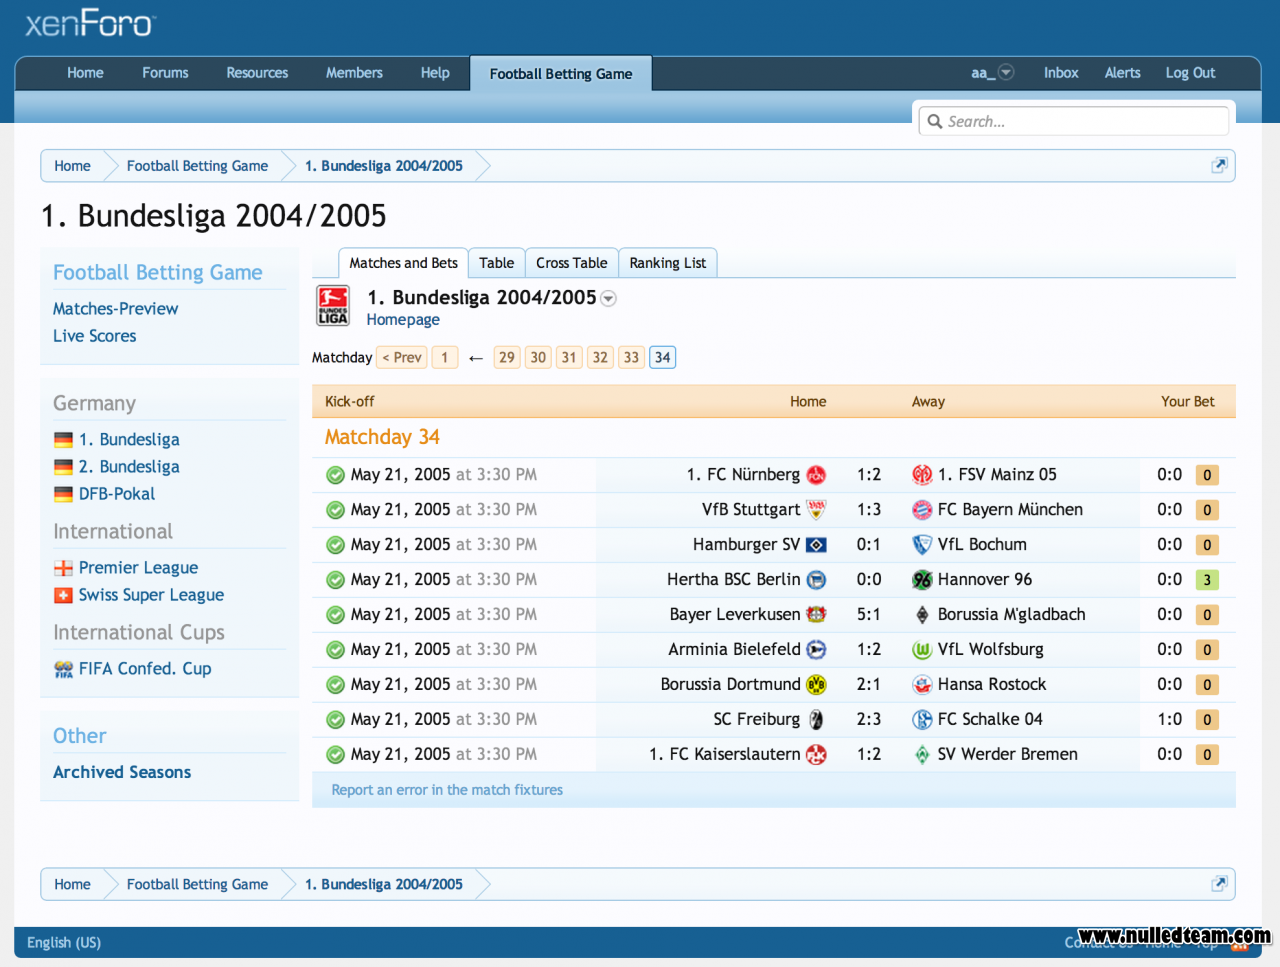Click Report an error in match fixtures
Viewport: 1280px width, 967px height.
tap(447, 790)
